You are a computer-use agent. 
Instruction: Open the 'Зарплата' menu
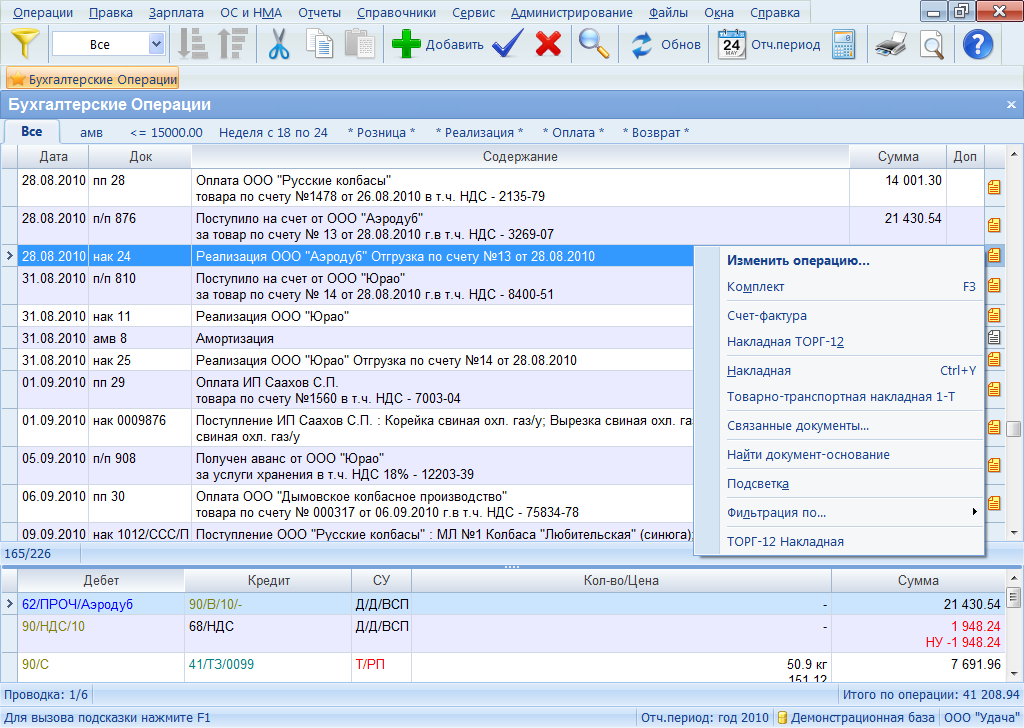(176, 13)
